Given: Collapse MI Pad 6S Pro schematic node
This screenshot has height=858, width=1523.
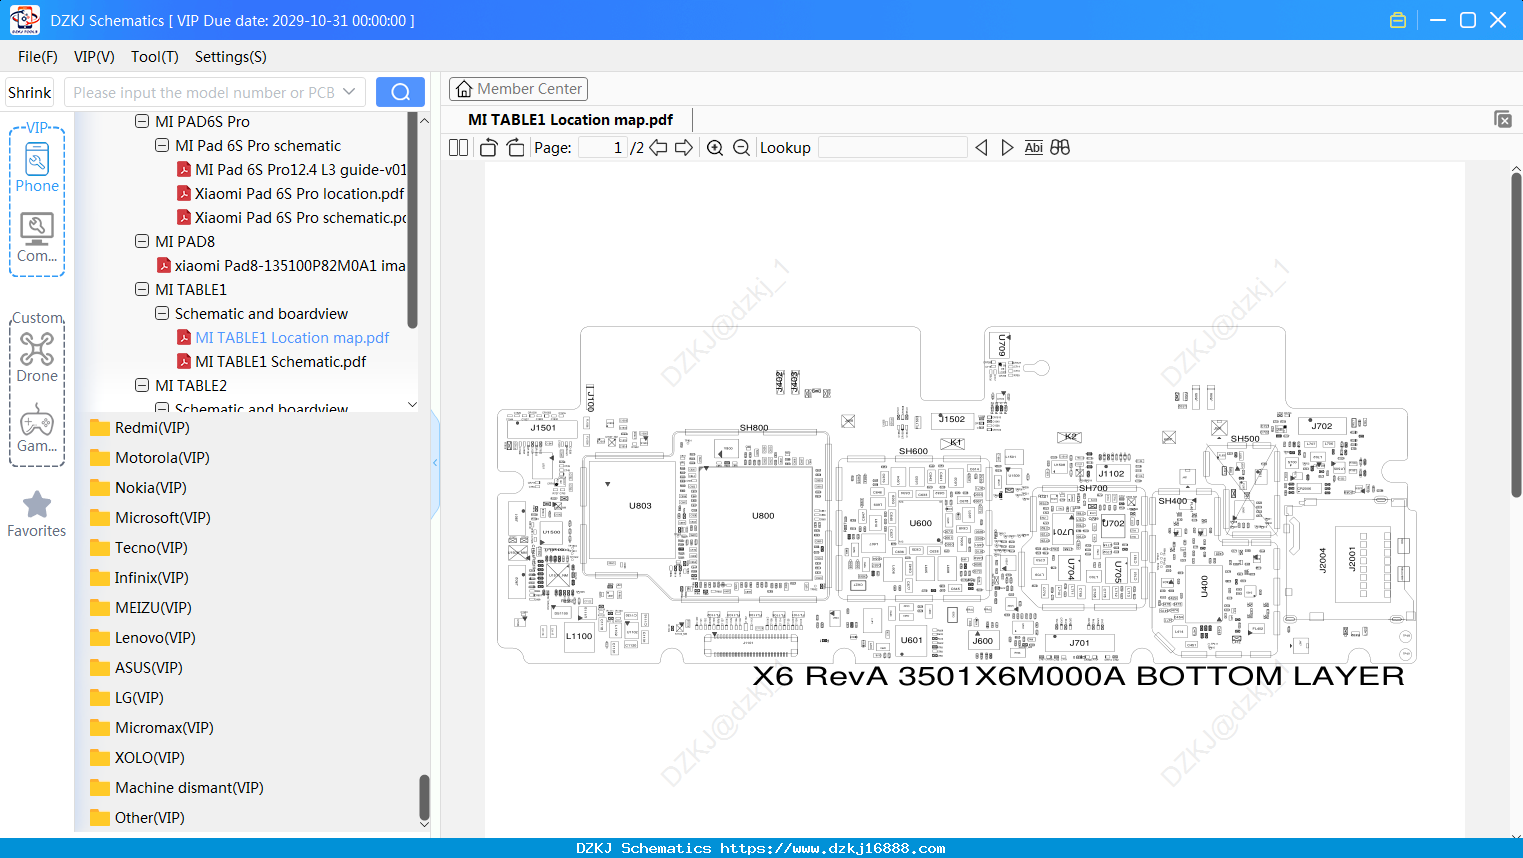Looking at the screenshot, I should 161,145.
